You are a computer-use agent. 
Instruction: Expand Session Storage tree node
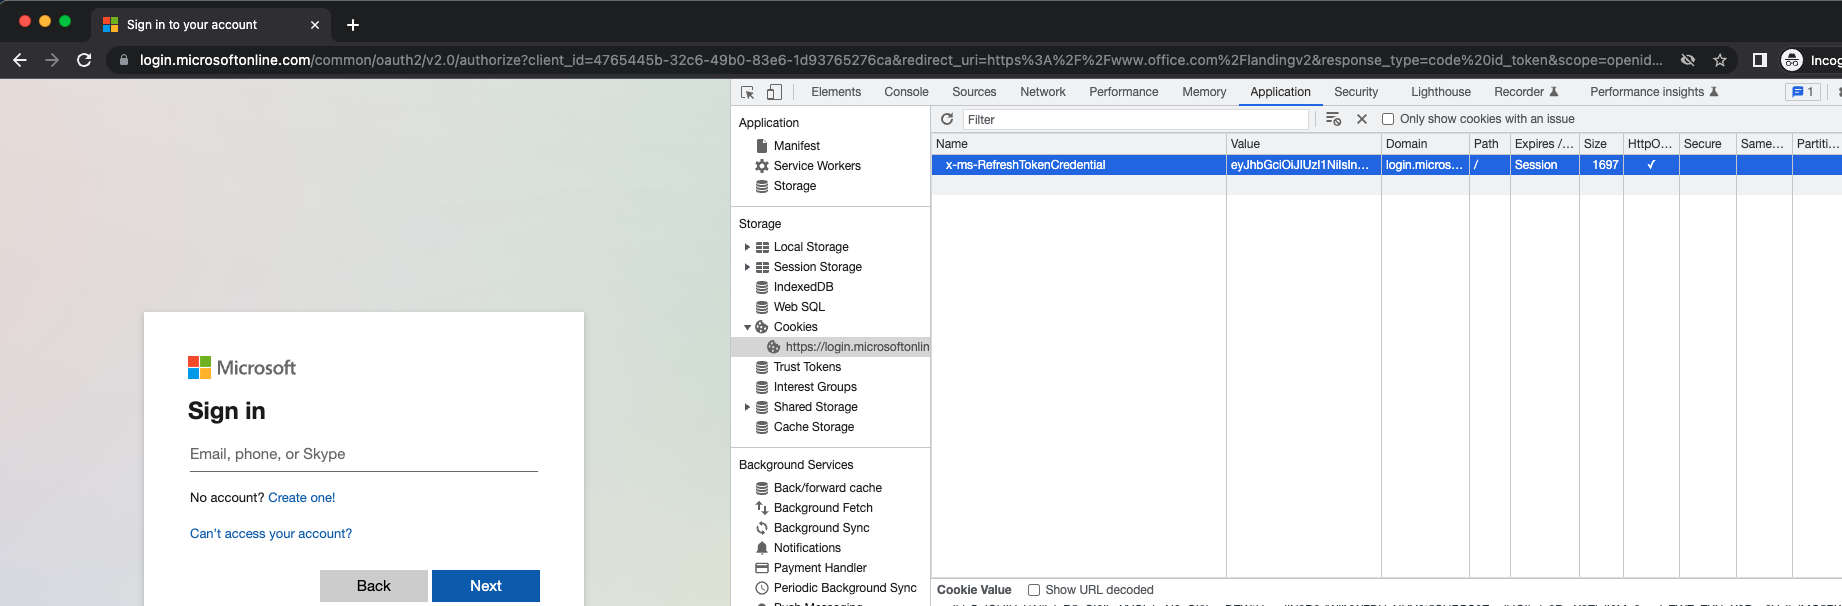click(x=747, y=267)
